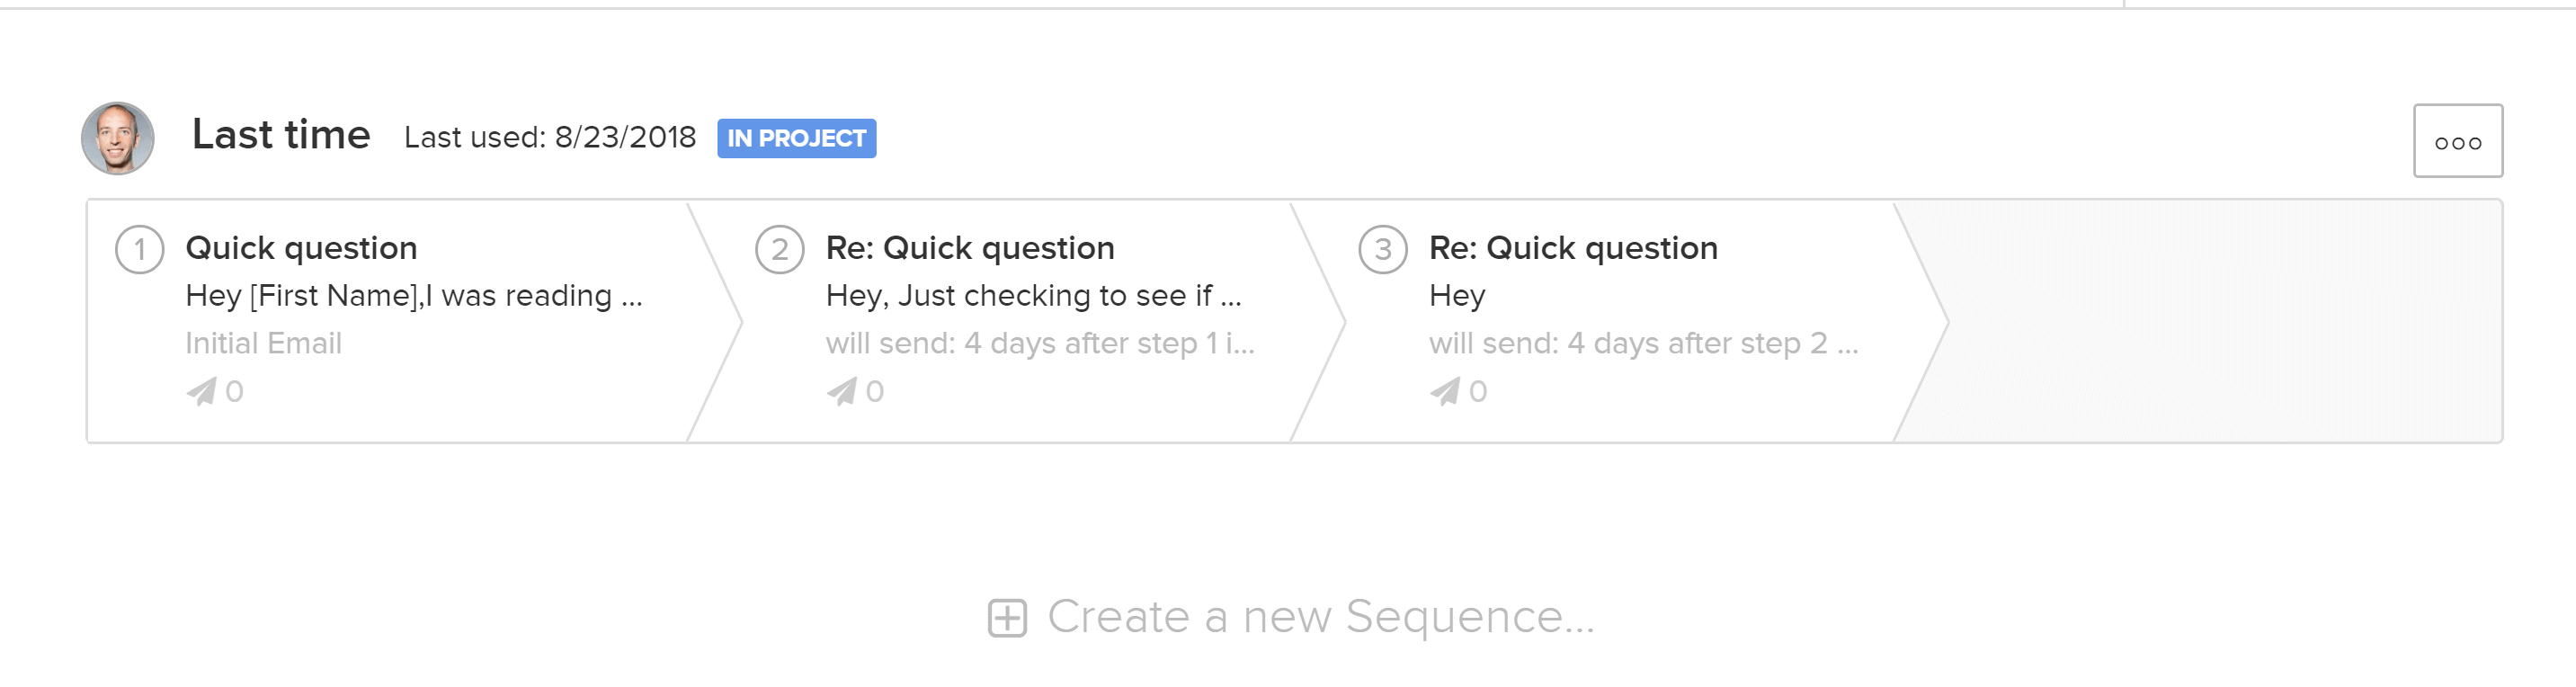The height and width of the screenshot is (687, 2576).
Task: Click the user avatar photo
Action: coord(118,138)
